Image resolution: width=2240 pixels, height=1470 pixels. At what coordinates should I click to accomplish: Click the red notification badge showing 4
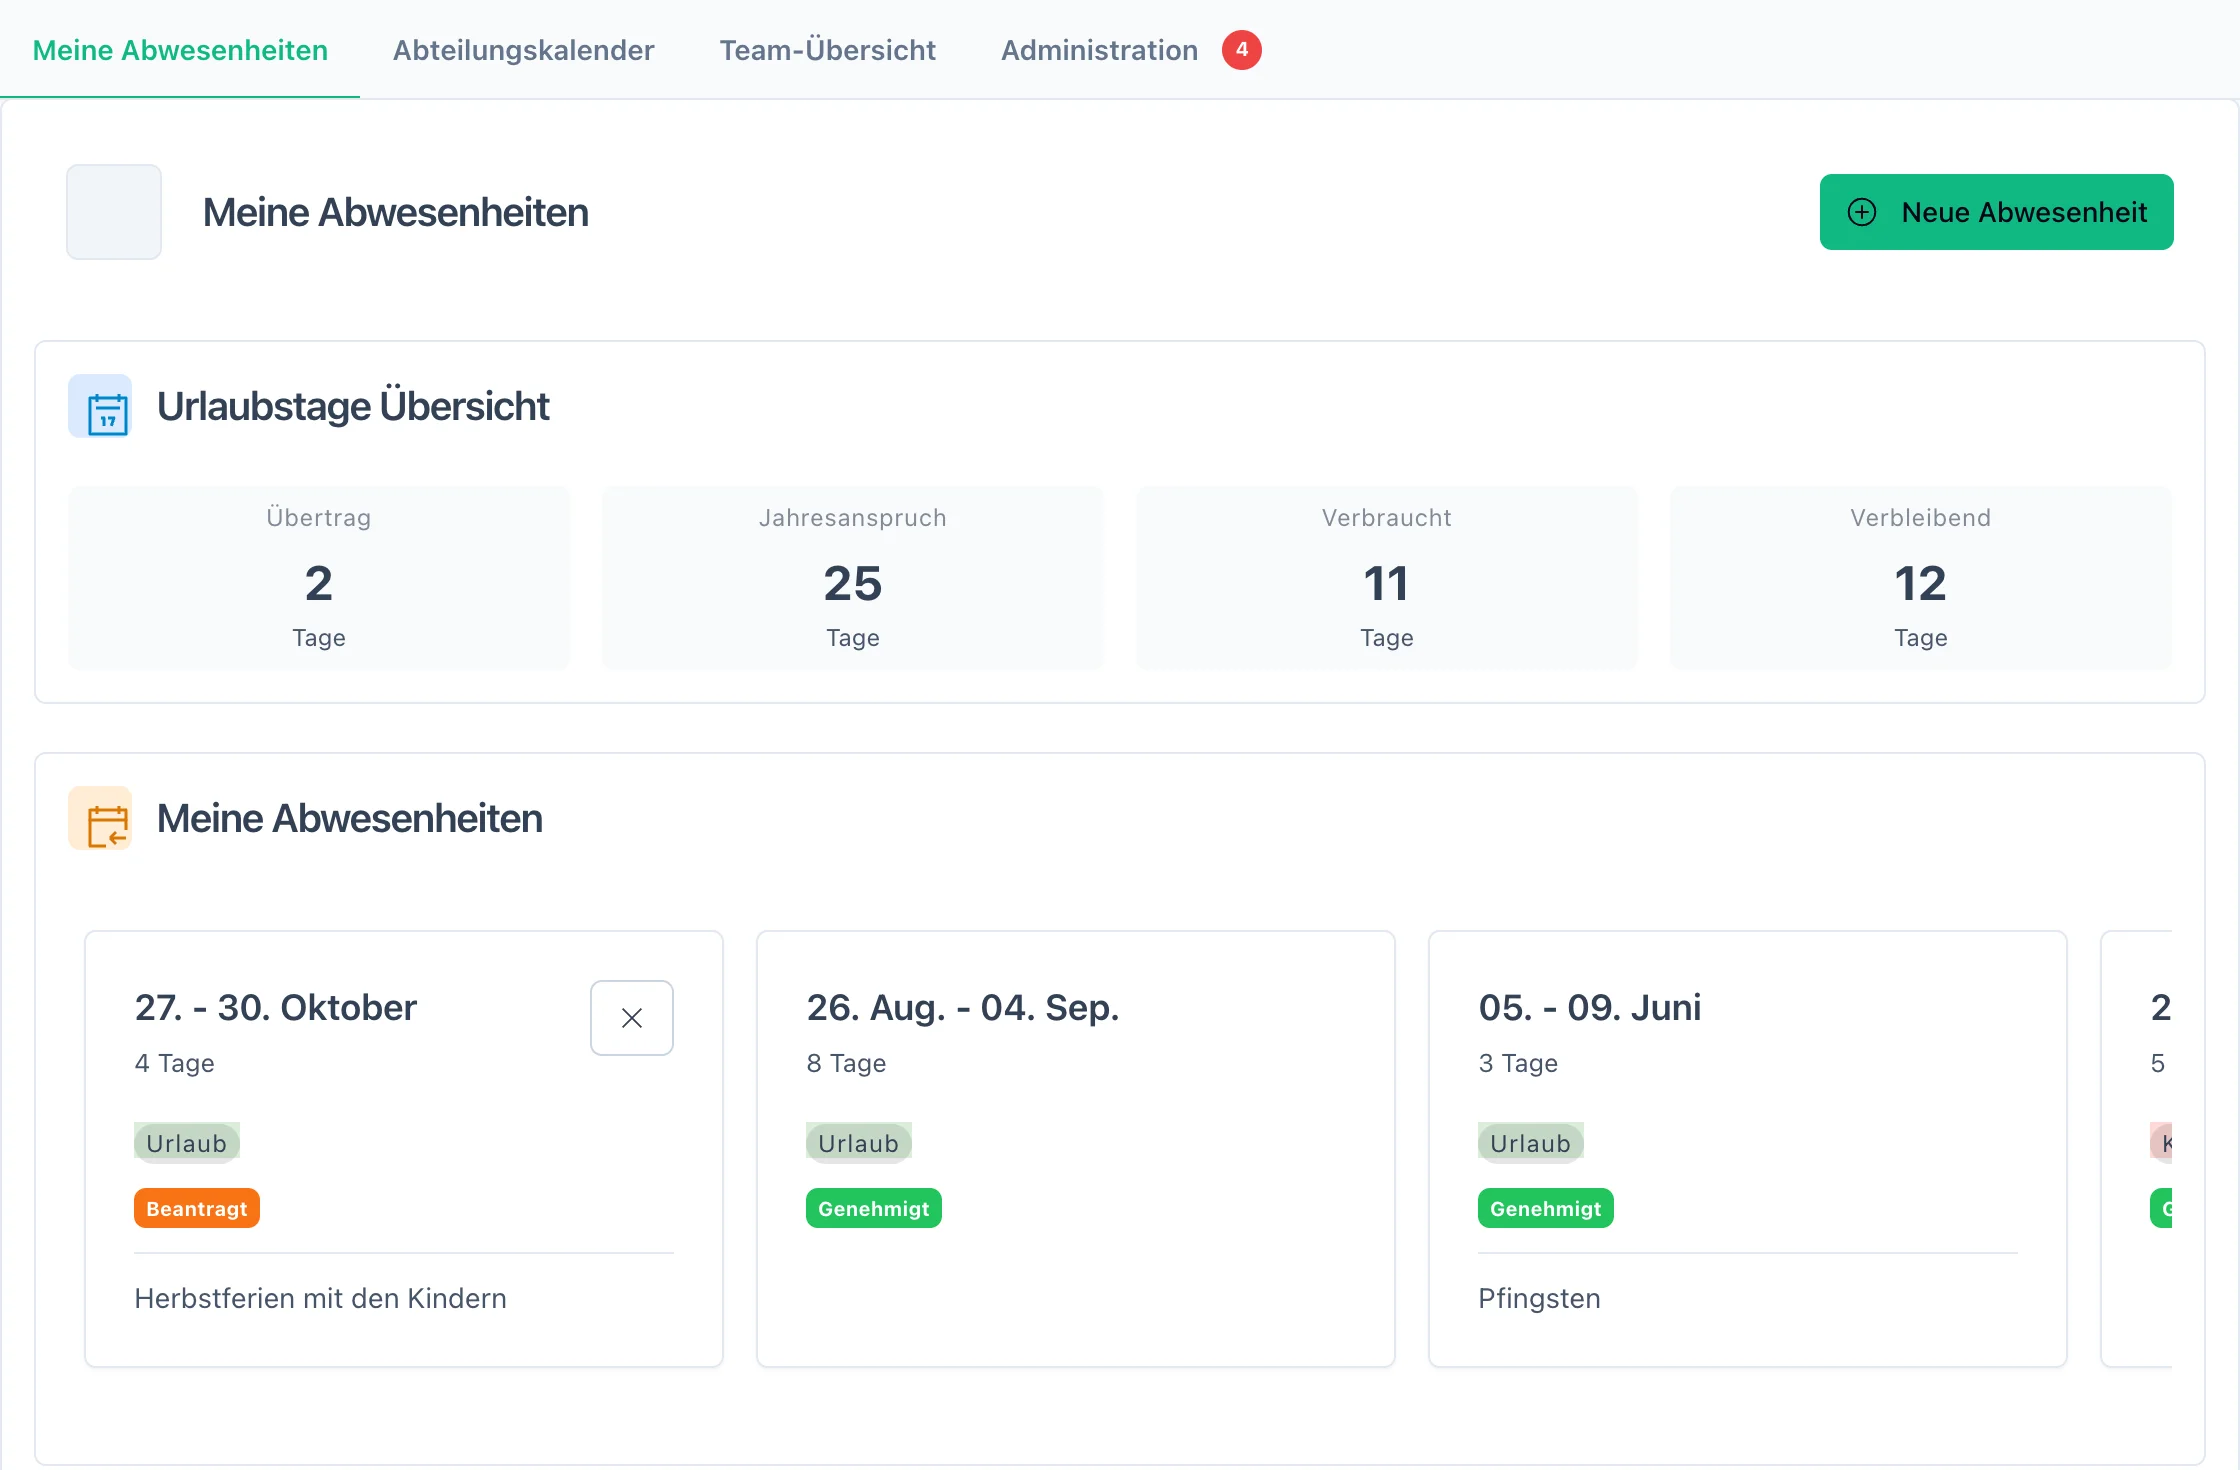point(1241,50)
